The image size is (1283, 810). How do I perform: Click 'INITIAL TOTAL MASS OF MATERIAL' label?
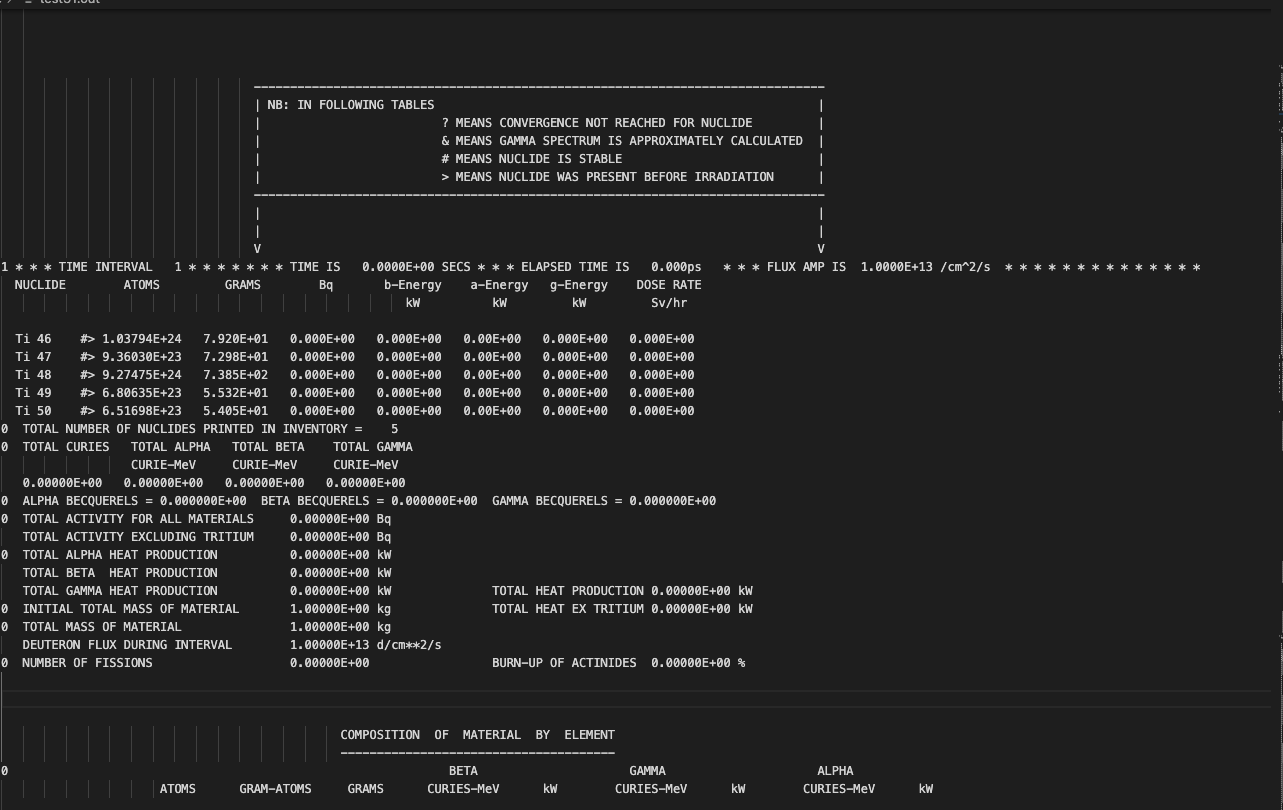click(131, 609)
